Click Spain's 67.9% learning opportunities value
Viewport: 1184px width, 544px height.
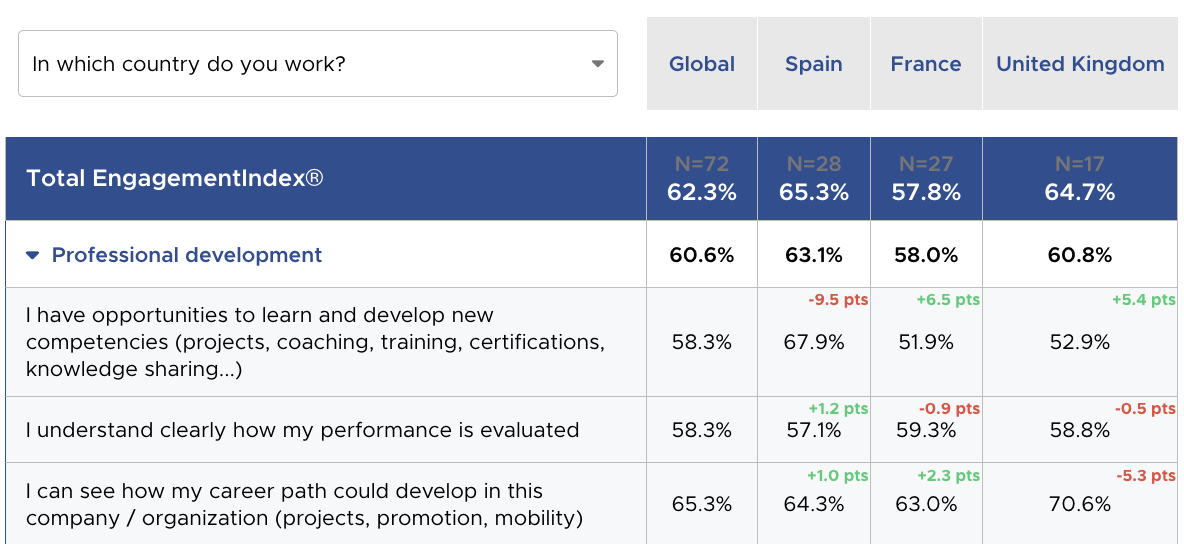point(814,342)
